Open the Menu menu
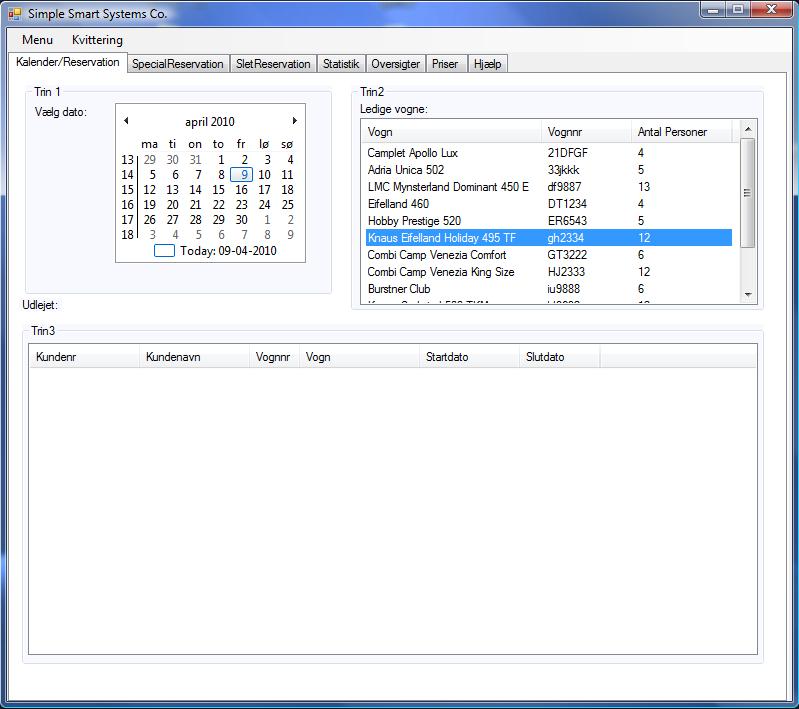This screenshot has height=709, width=799. [37, 40]
